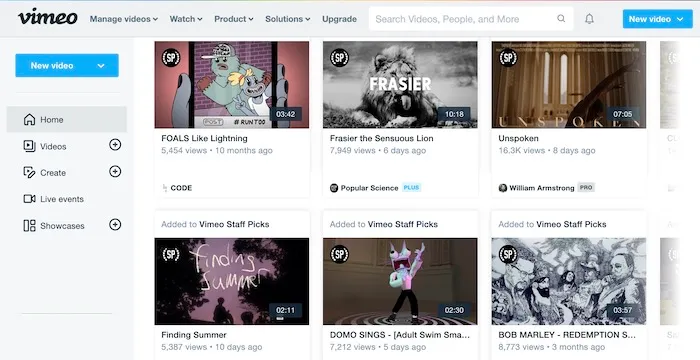Open the Product dropdown

[x=233, y=19]
